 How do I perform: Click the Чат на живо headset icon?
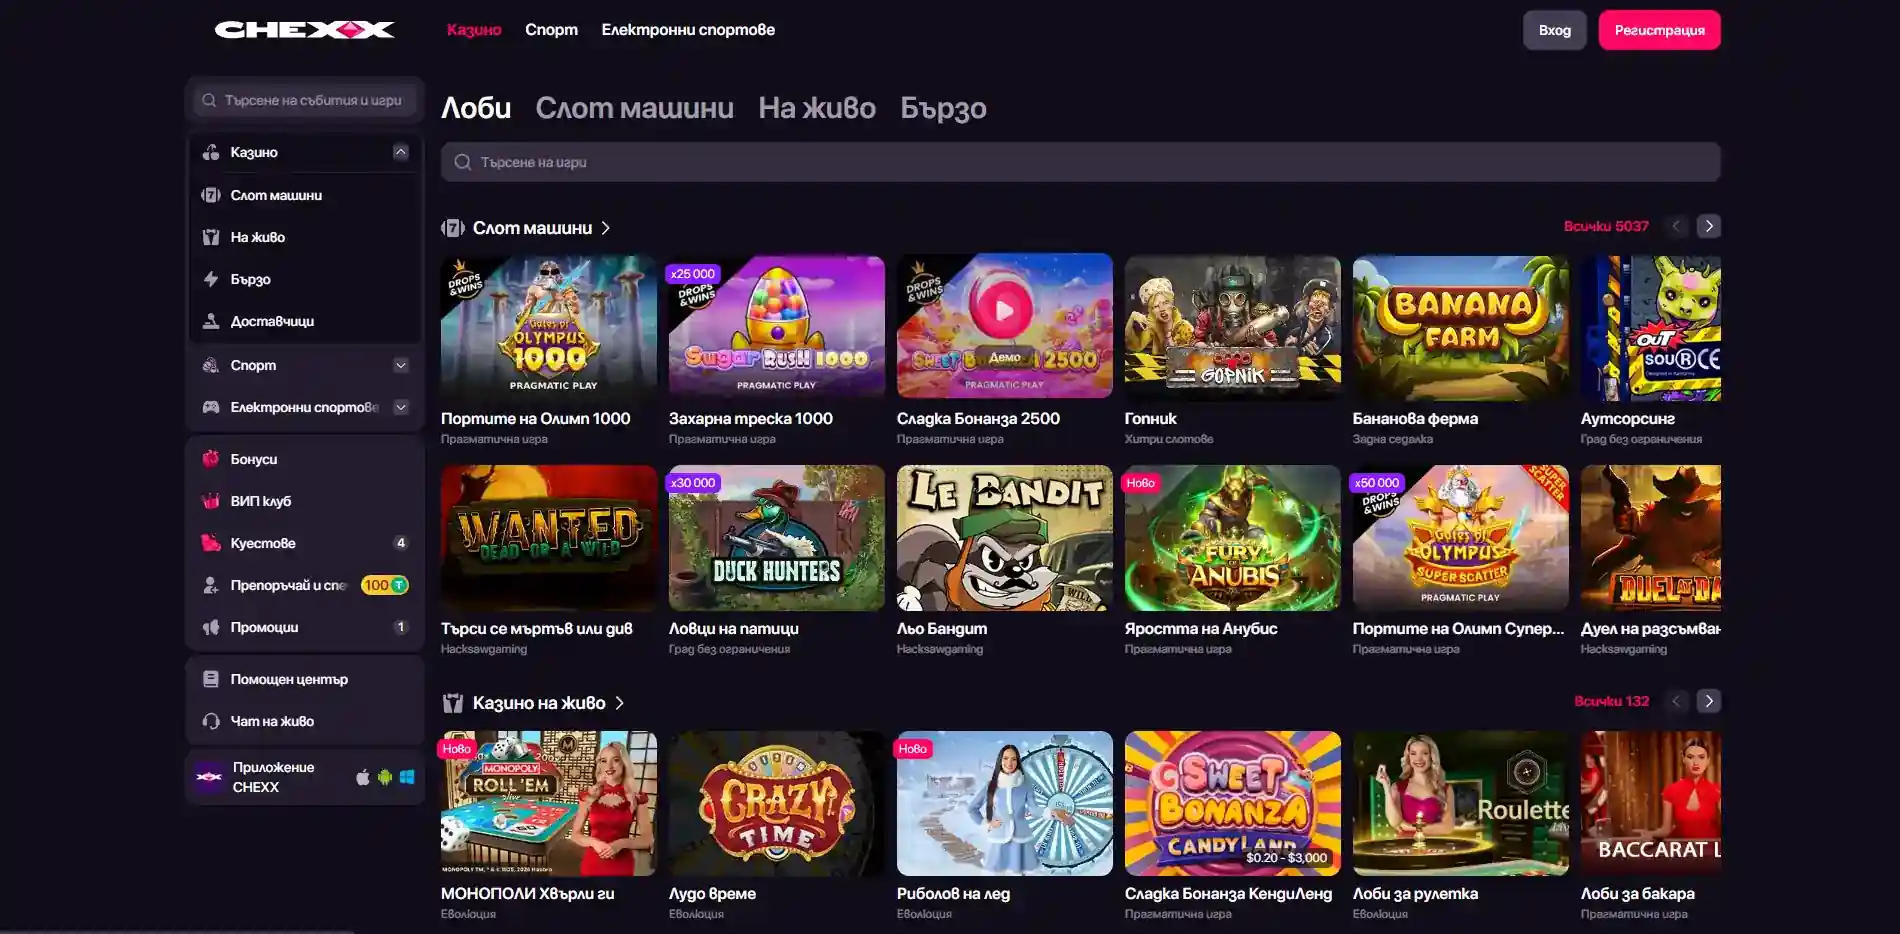[211, 721]
